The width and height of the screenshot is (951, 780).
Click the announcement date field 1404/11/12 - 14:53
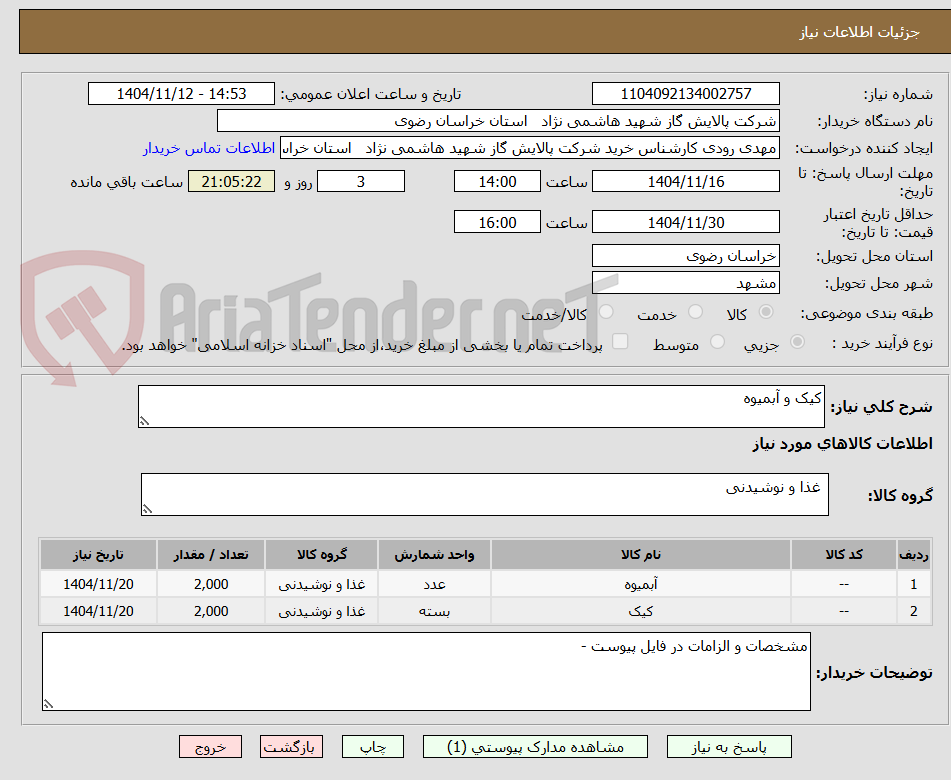[x=181, y=94]
